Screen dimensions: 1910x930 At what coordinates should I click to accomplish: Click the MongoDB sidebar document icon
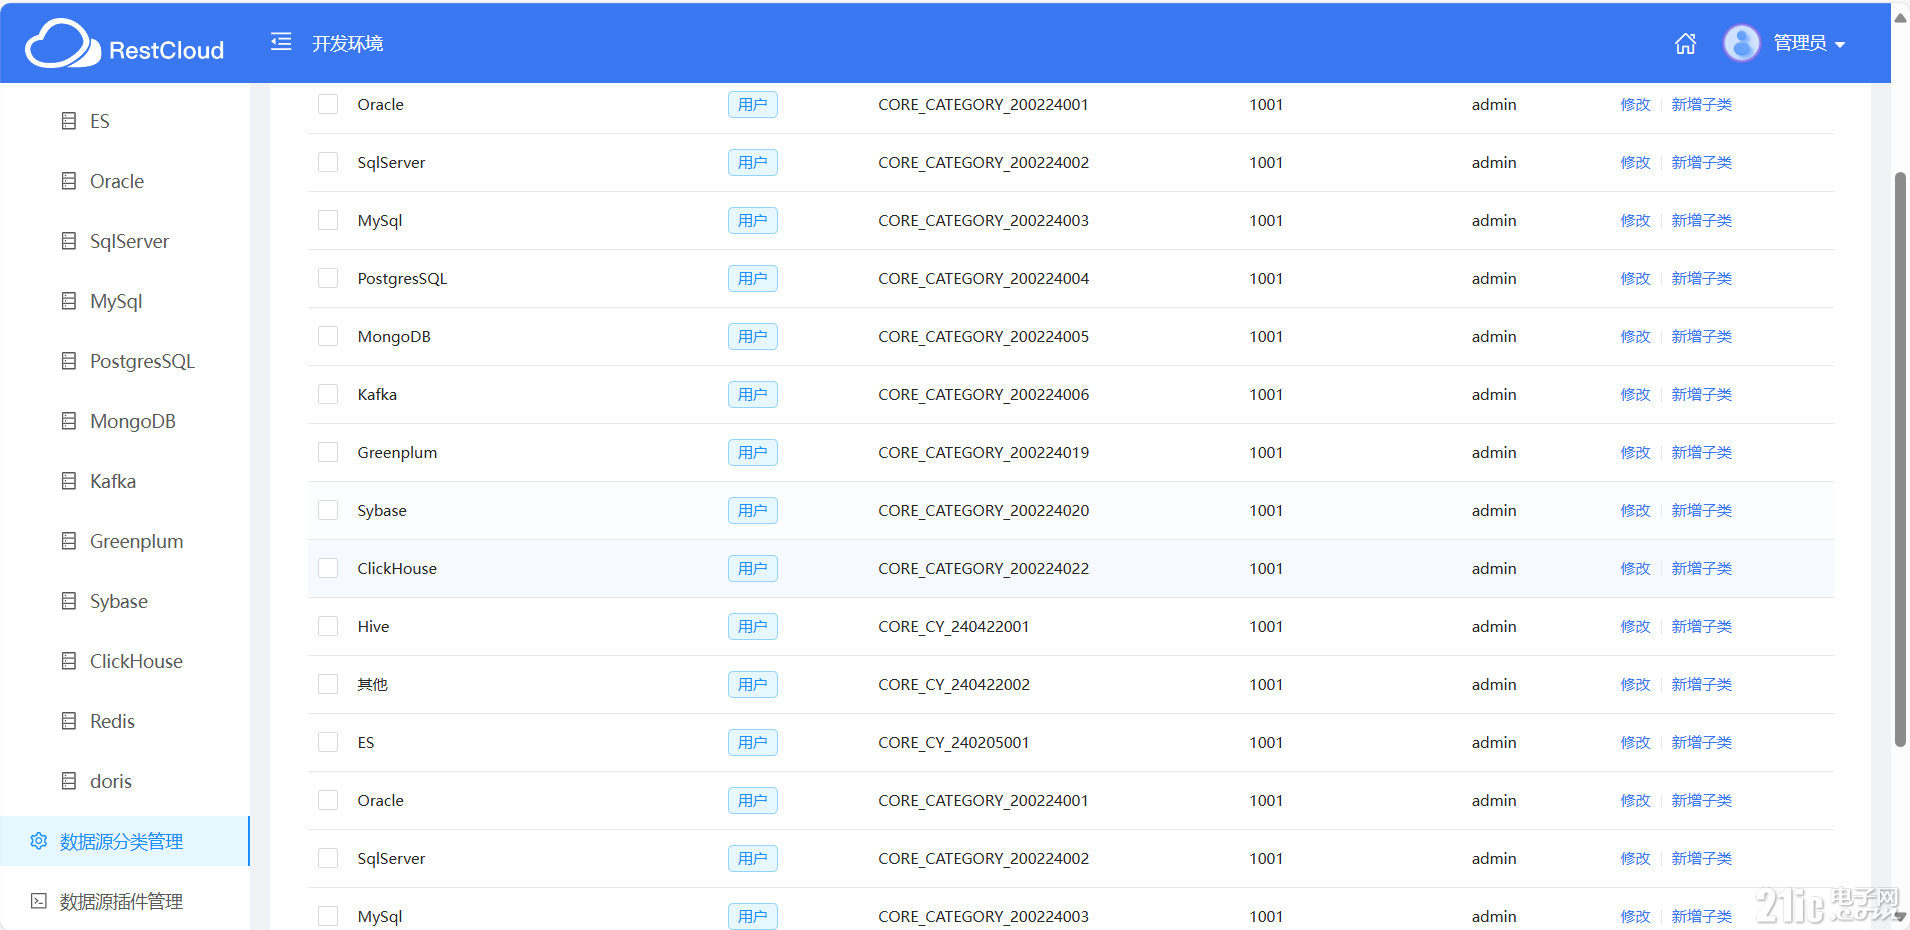[x=69, y=421]
